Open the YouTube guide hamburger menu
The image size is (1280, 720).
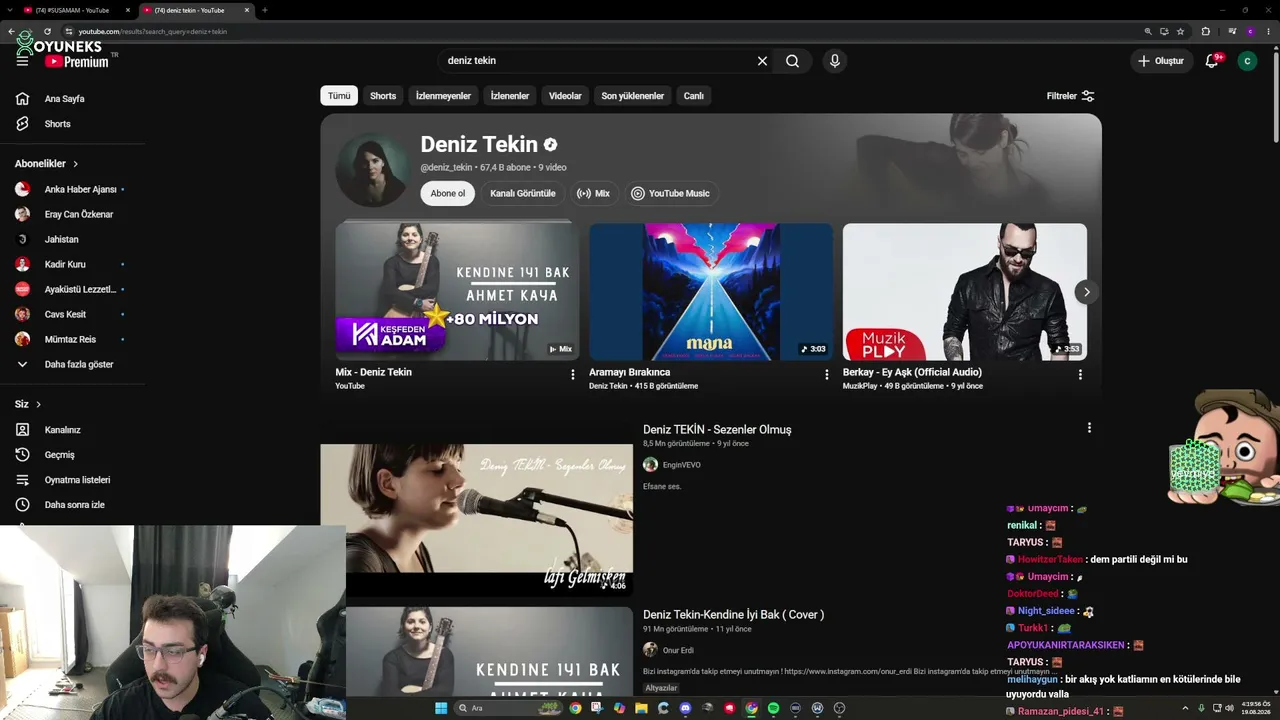point(22,61)
